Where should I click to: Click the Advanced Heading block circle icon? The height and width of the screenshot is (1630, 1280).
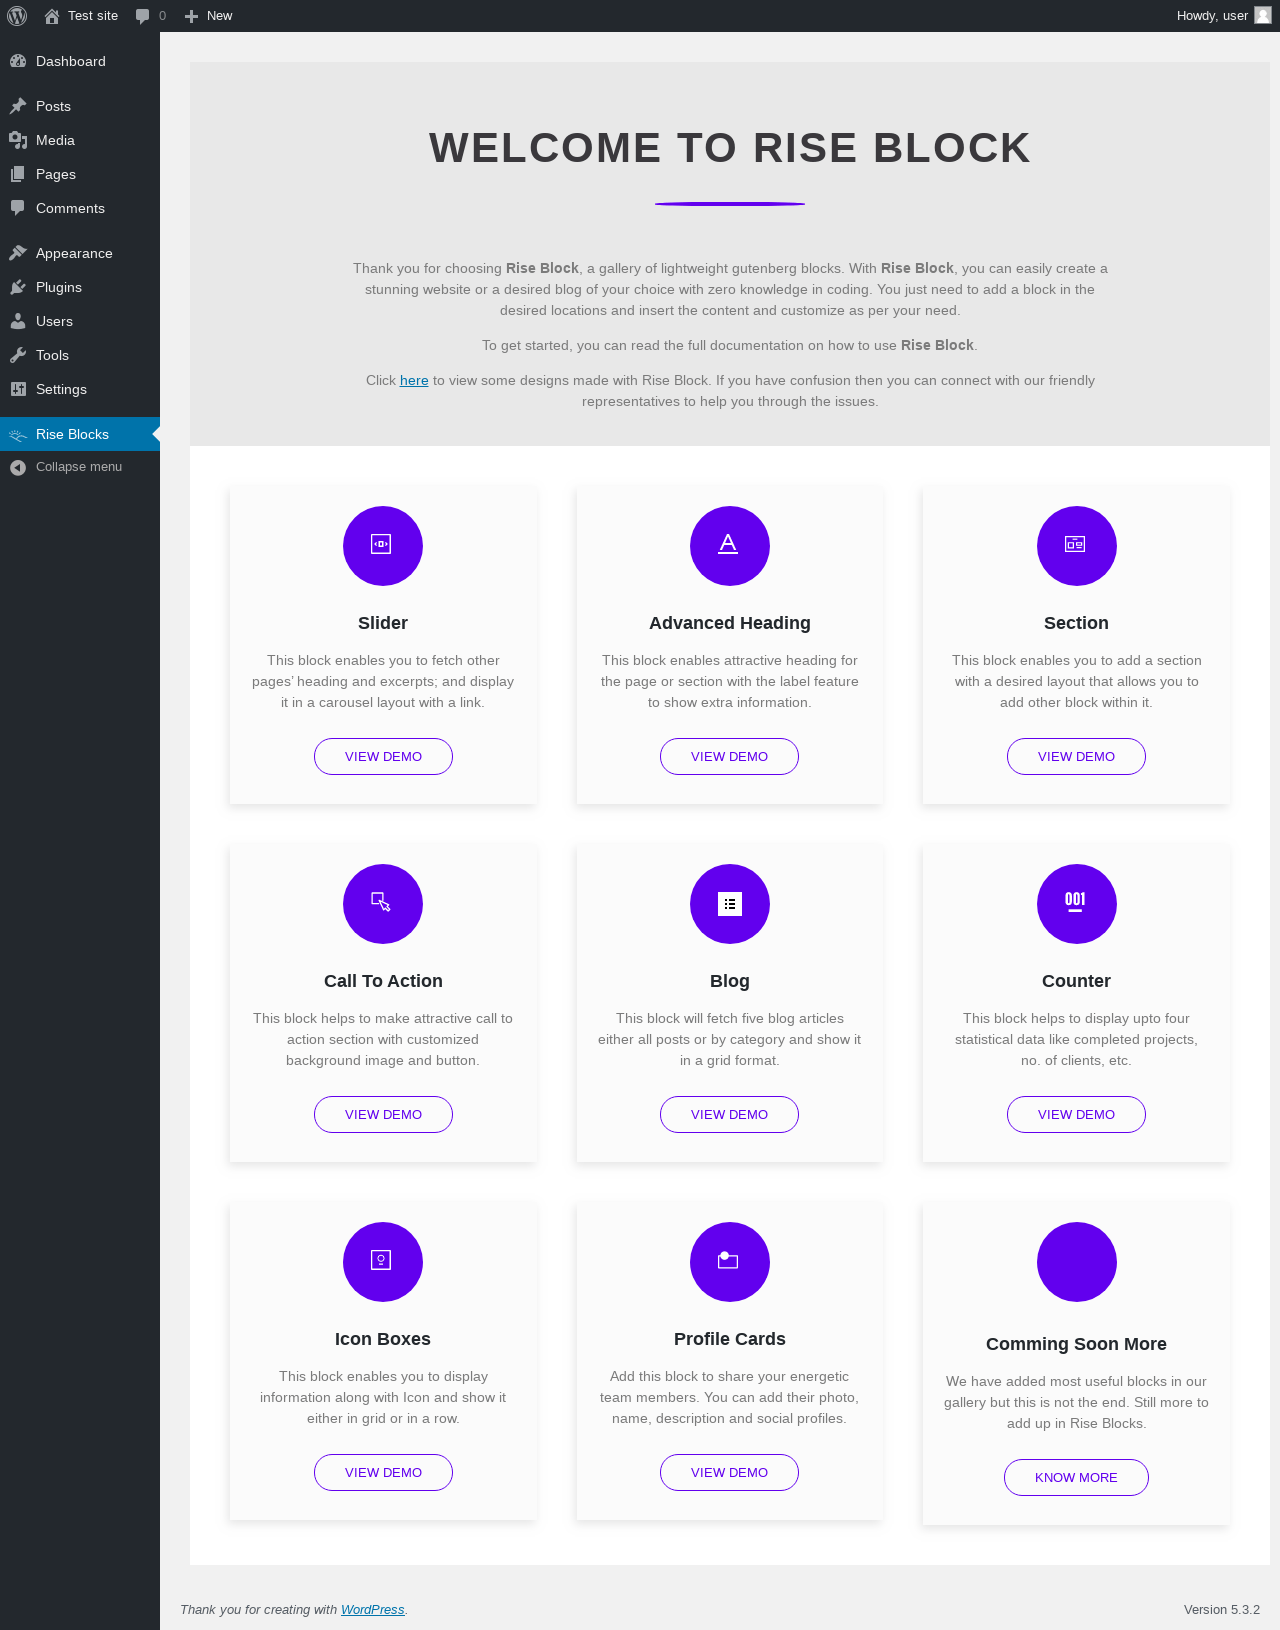point(730,546)
